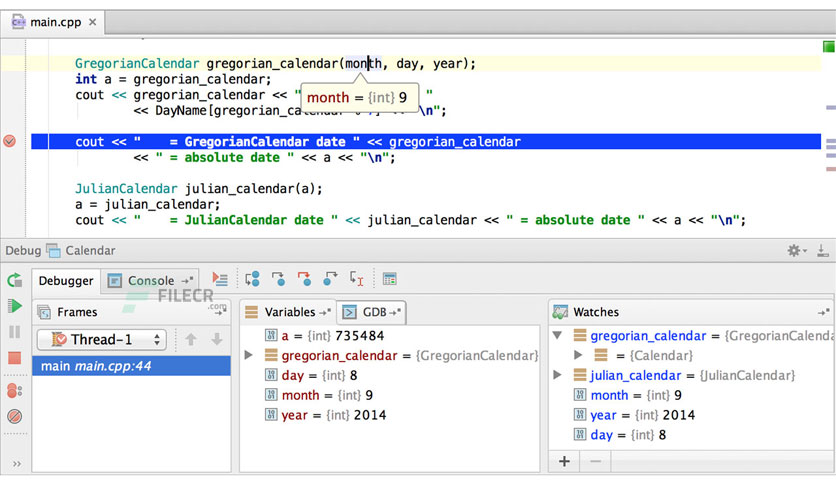Toggle Mute Breakpoints icon
836x484 pixels.
pos(15,416)
